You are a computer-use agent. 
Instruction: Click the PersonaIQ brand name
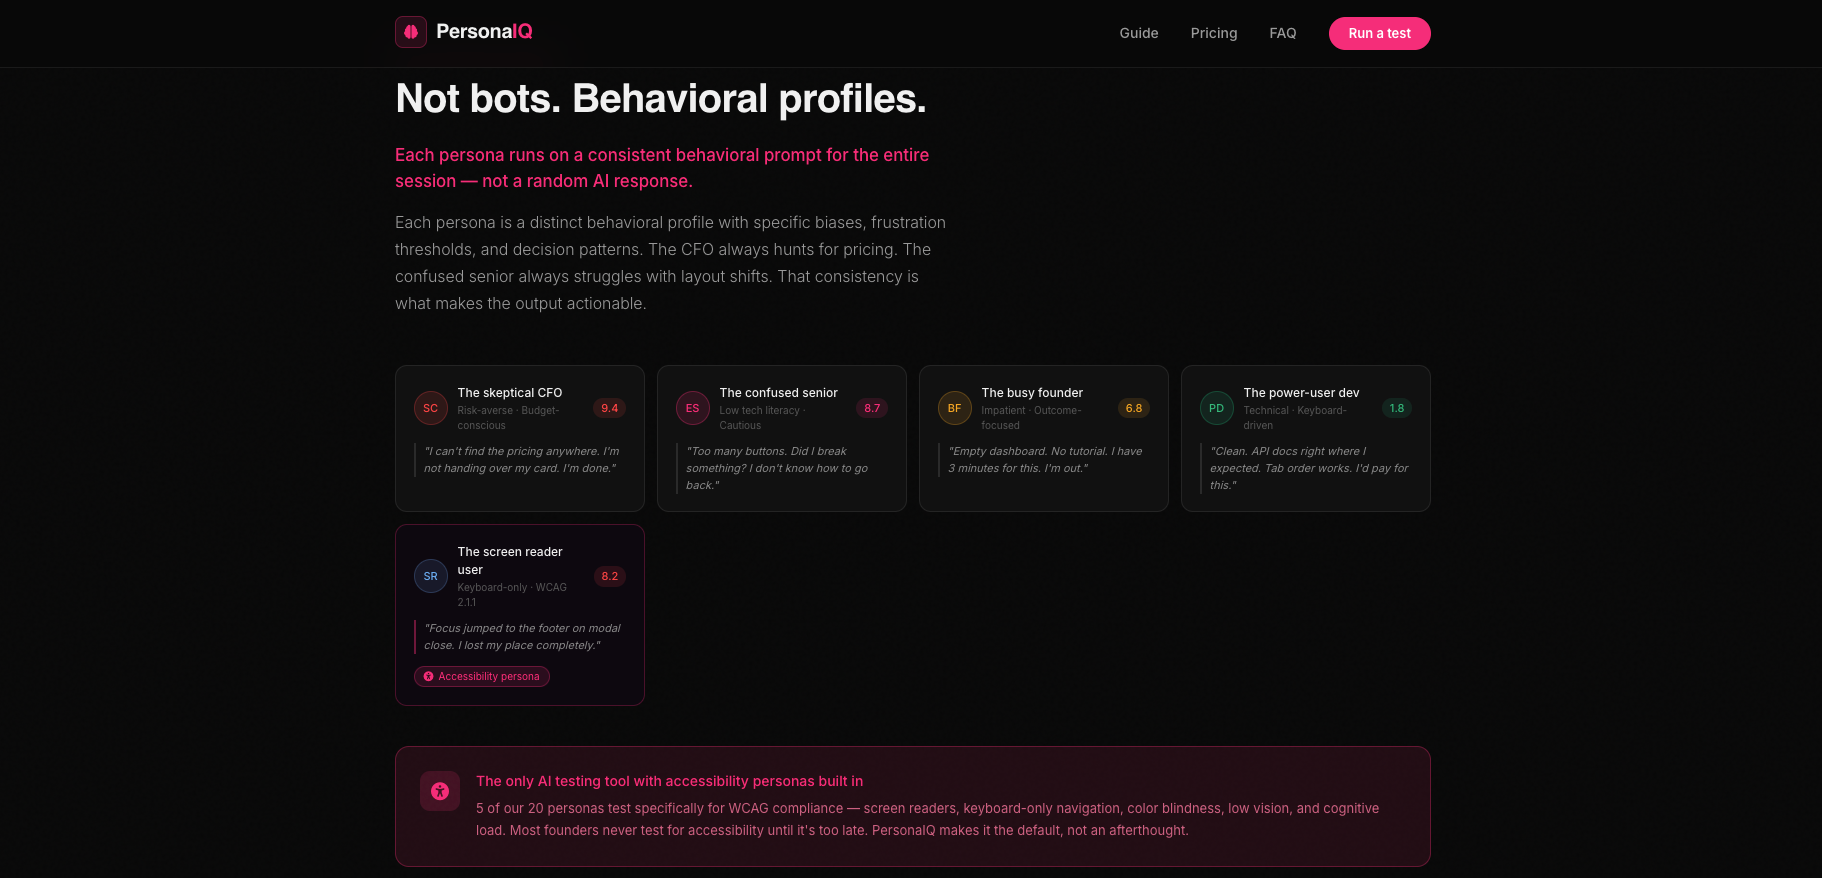pos(484,32)
